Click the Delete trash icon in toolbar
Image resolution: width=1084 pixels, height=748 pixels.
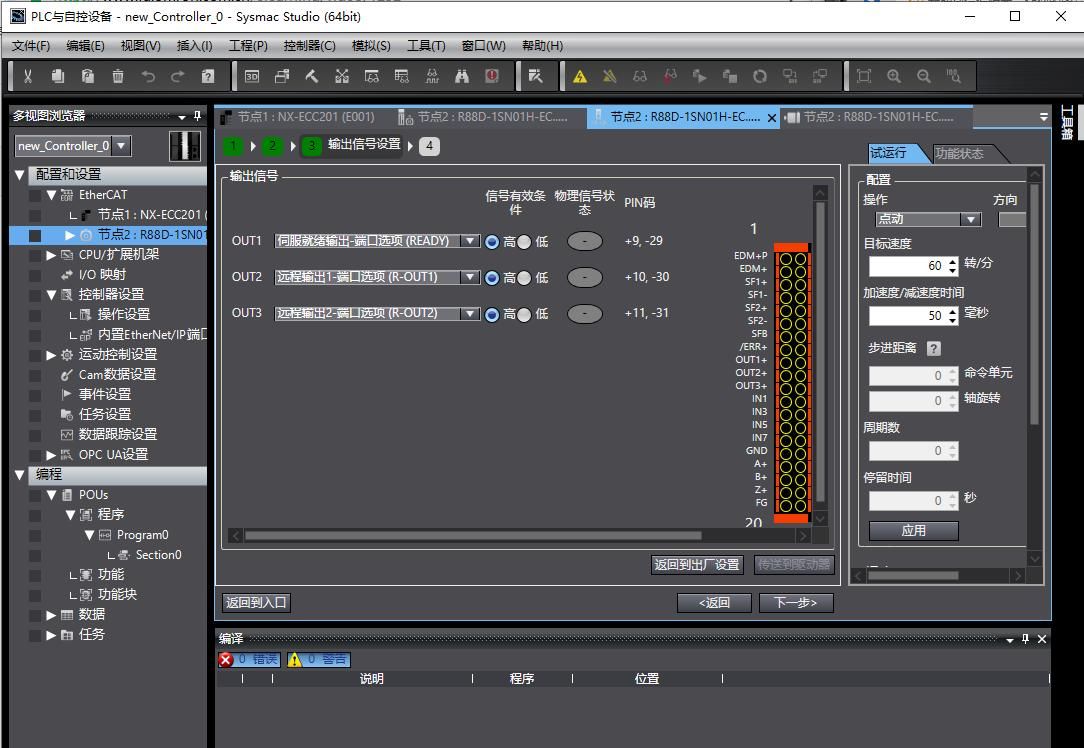118,76
